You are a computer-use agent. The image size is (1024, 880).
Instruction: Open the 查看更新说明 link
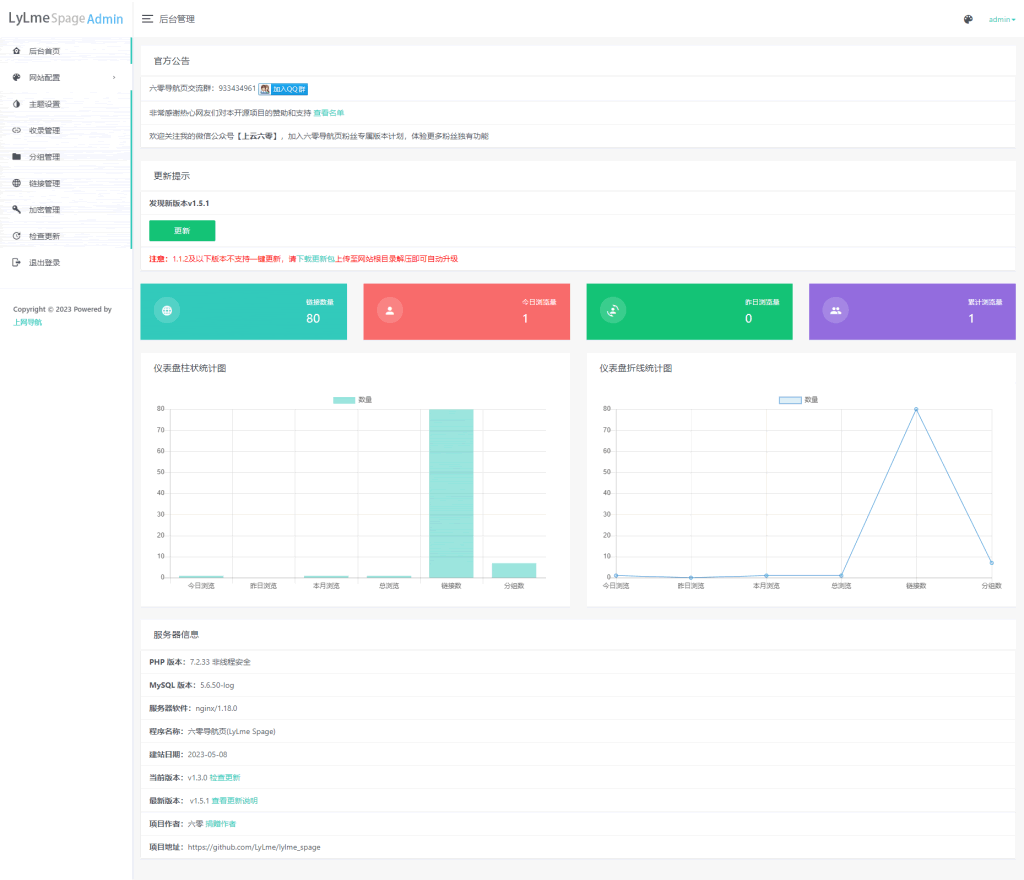[235, 800]
